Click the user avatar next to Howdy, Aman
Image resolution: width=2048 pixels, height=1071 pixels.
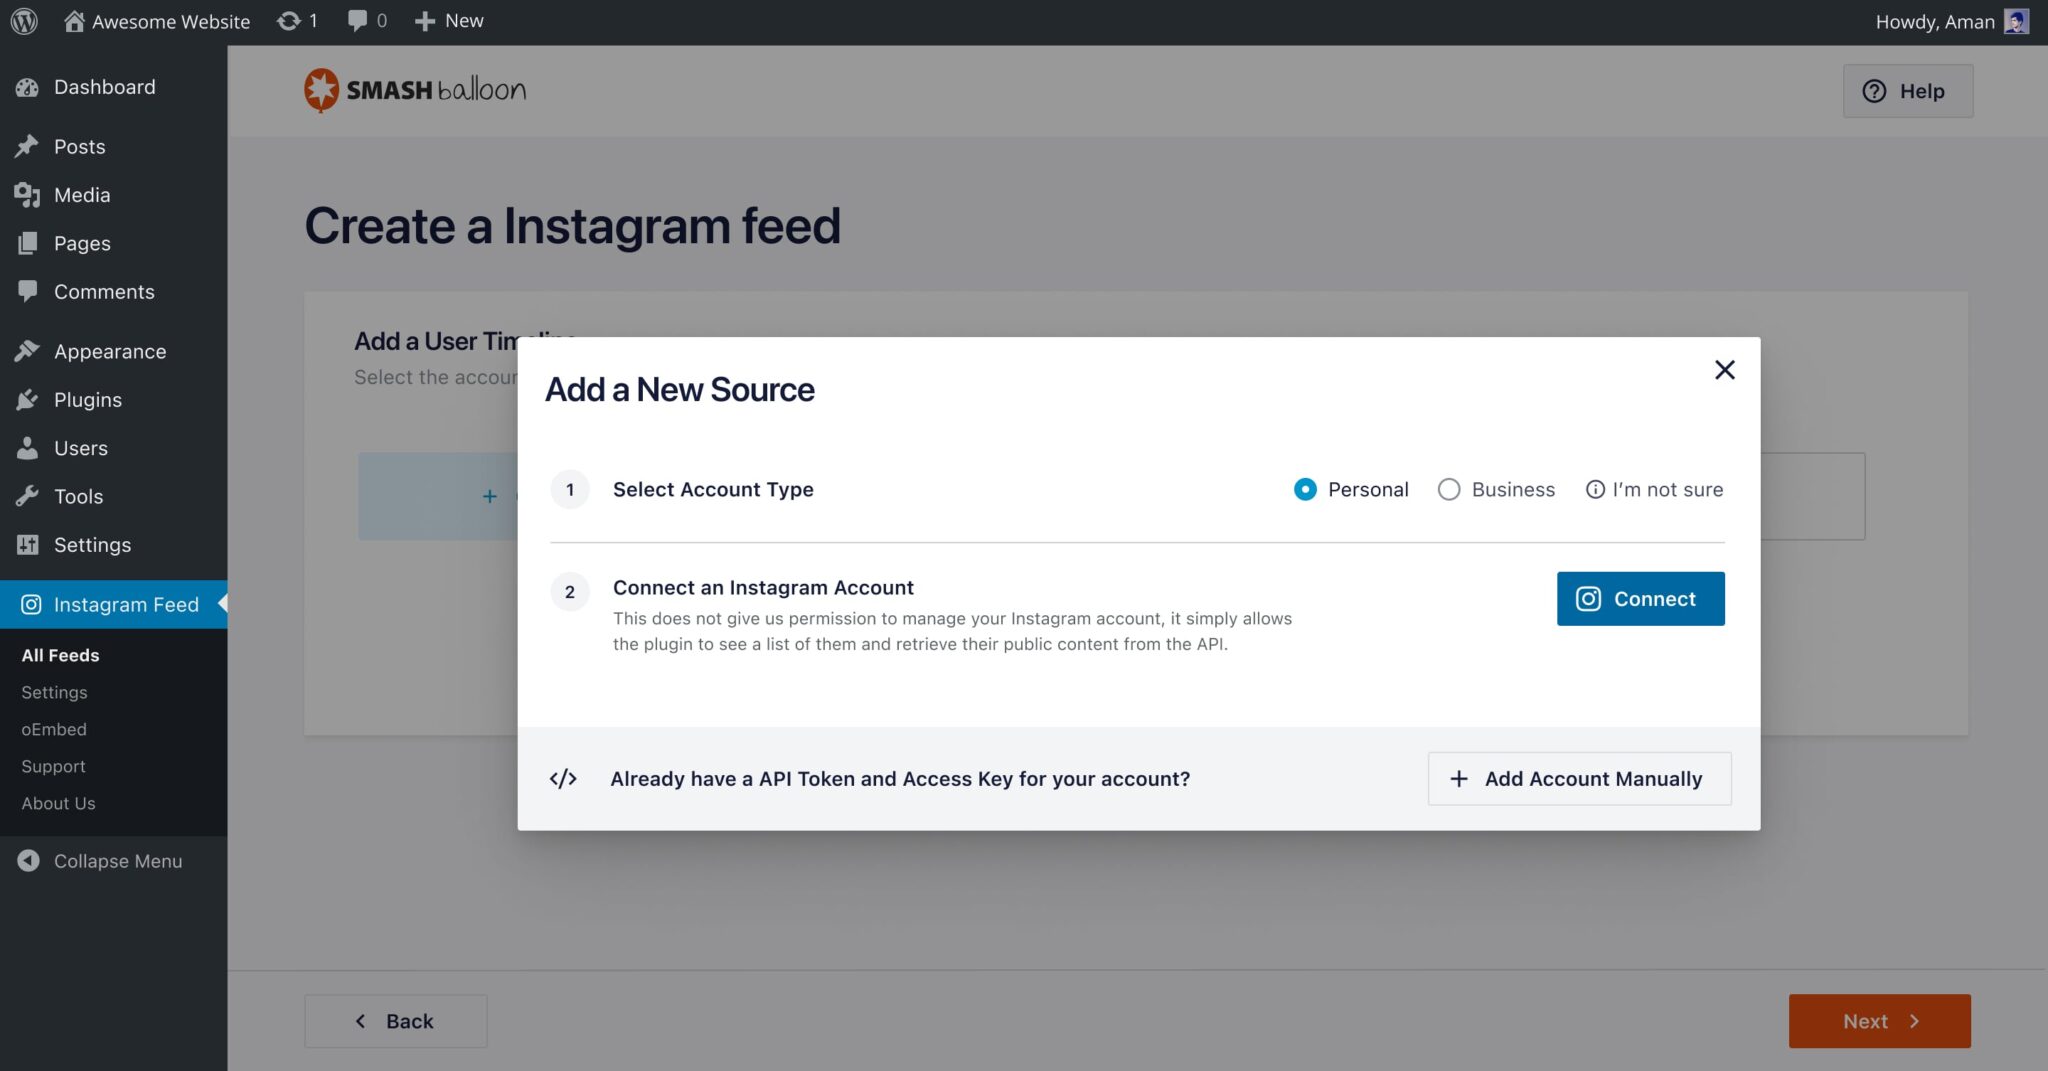pos(2017,22)
